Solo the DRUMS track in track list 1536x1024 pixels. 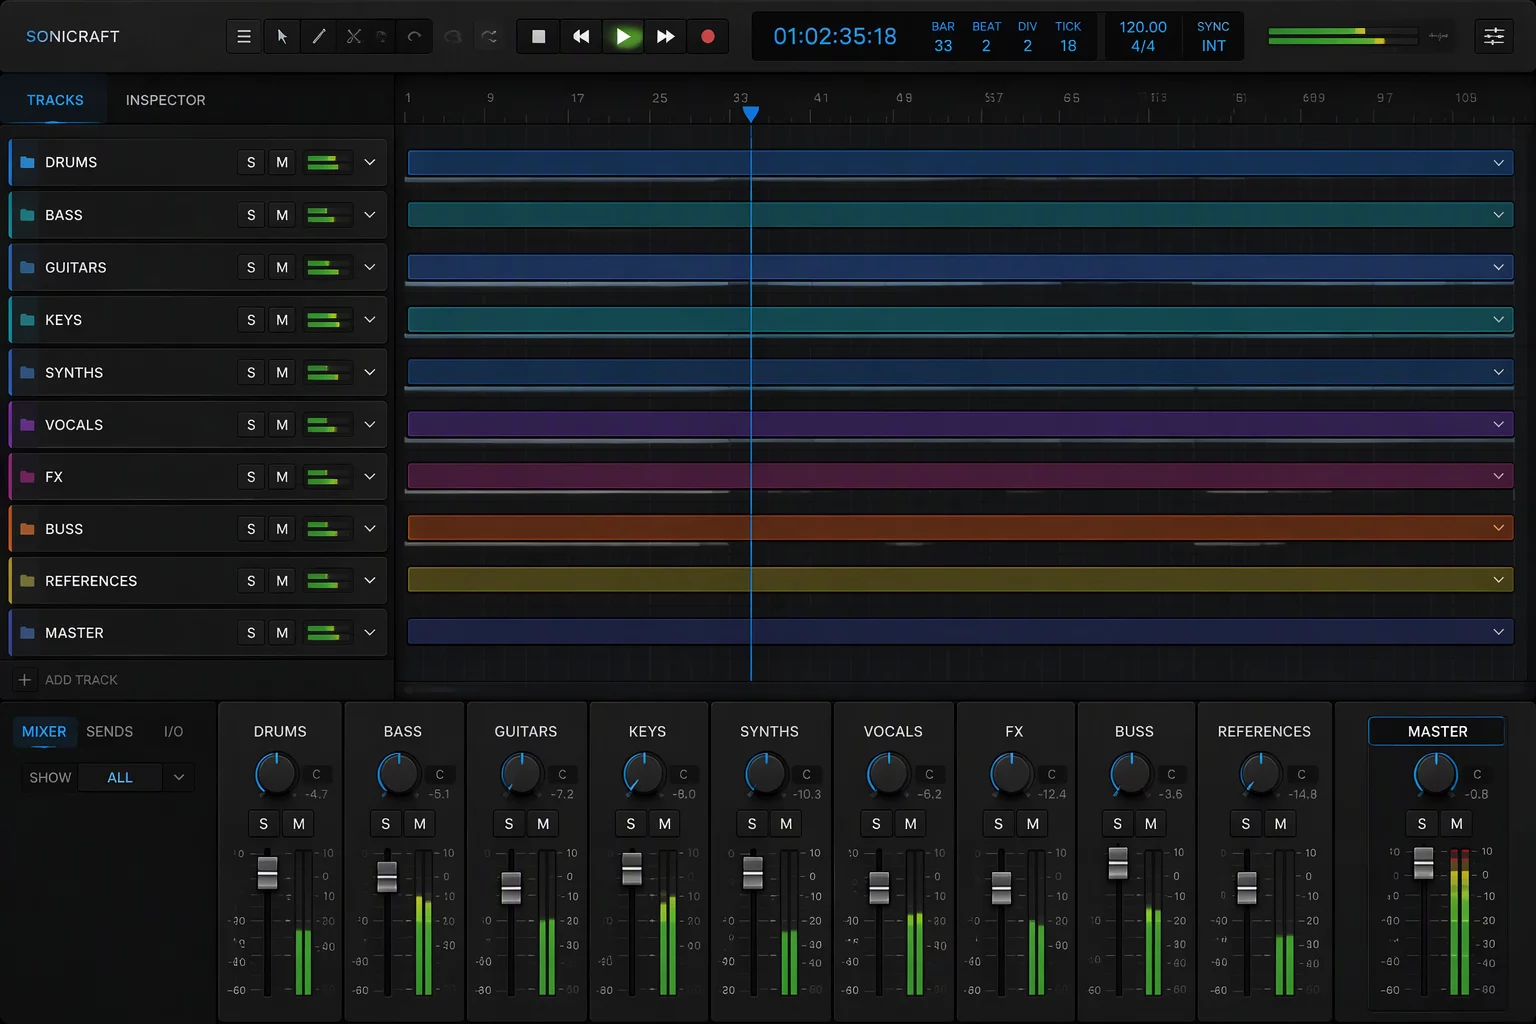tap(251, 162)
